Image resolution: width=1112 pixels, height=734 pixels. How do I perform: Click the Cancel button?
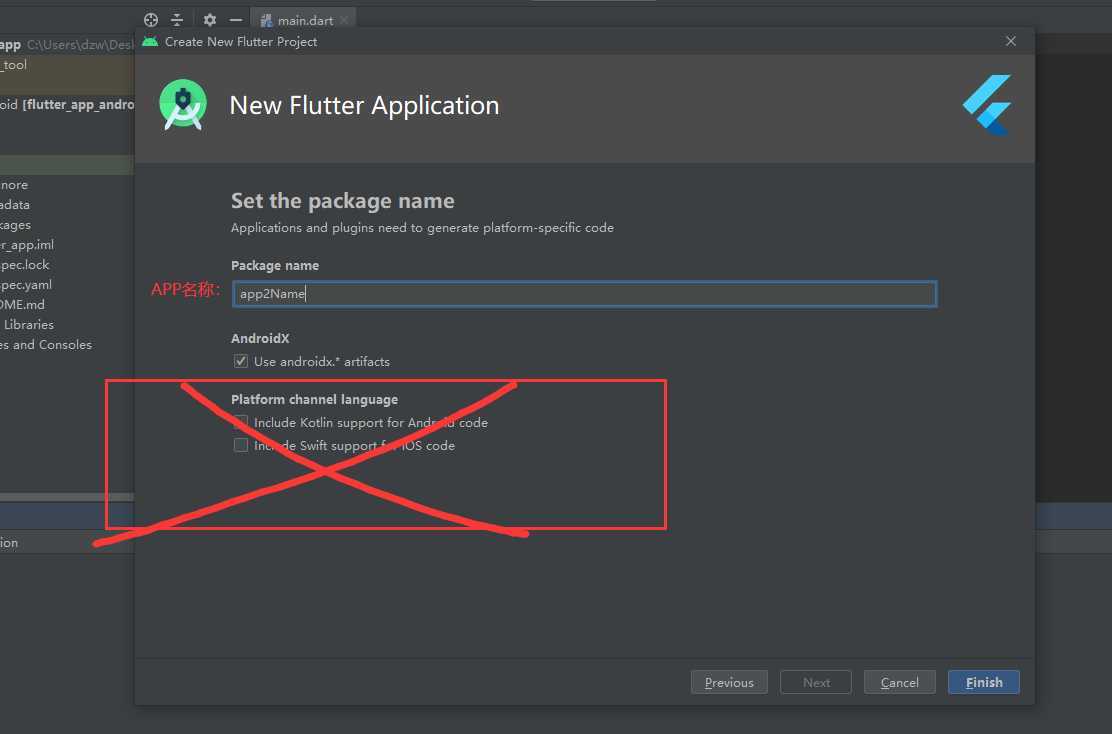click(899, 683)
